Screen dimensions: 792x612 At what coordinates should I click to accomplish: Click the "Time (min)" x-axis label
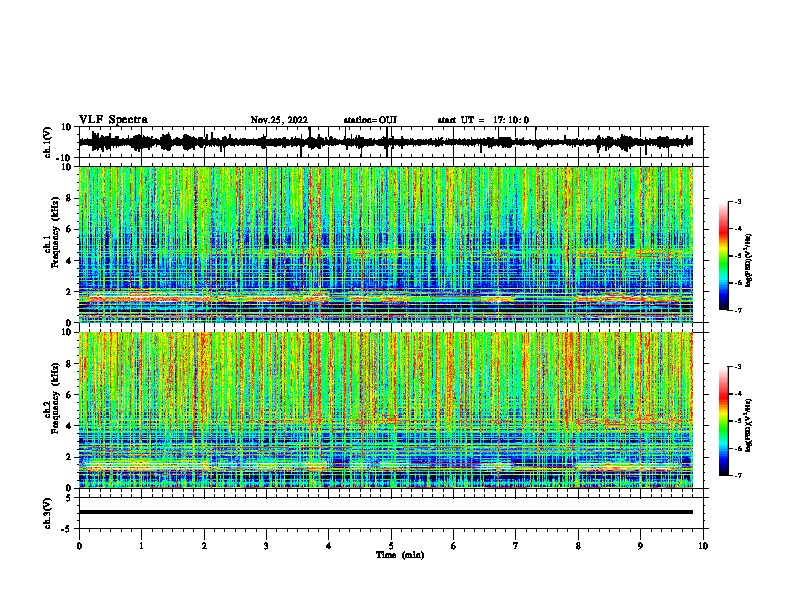click(x=400, y=555)
